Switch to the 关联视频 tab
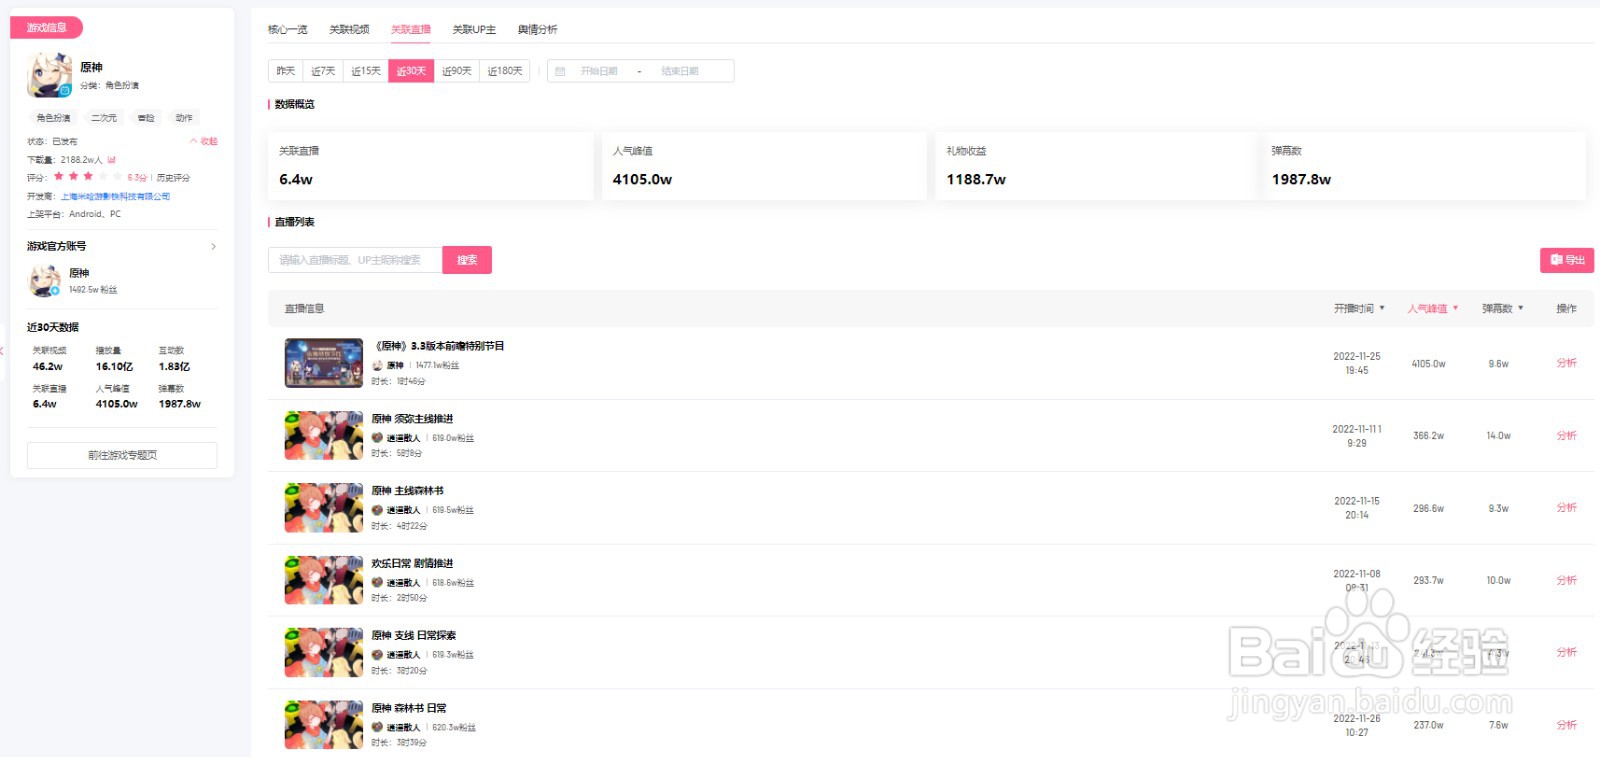Image resolution: width=1600 pixels, height=757 pixels. point(349,29)
